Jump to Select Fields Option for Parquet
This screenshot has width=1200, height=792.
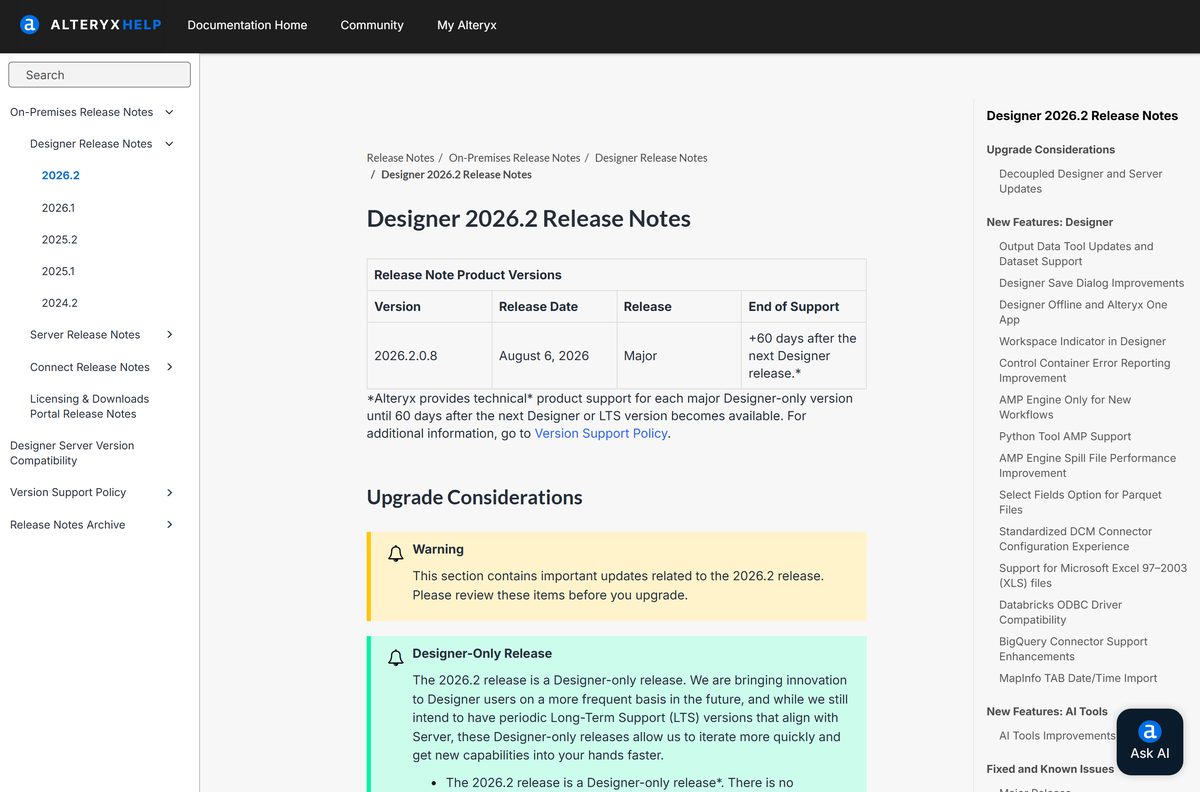(x=1080, y=502)
